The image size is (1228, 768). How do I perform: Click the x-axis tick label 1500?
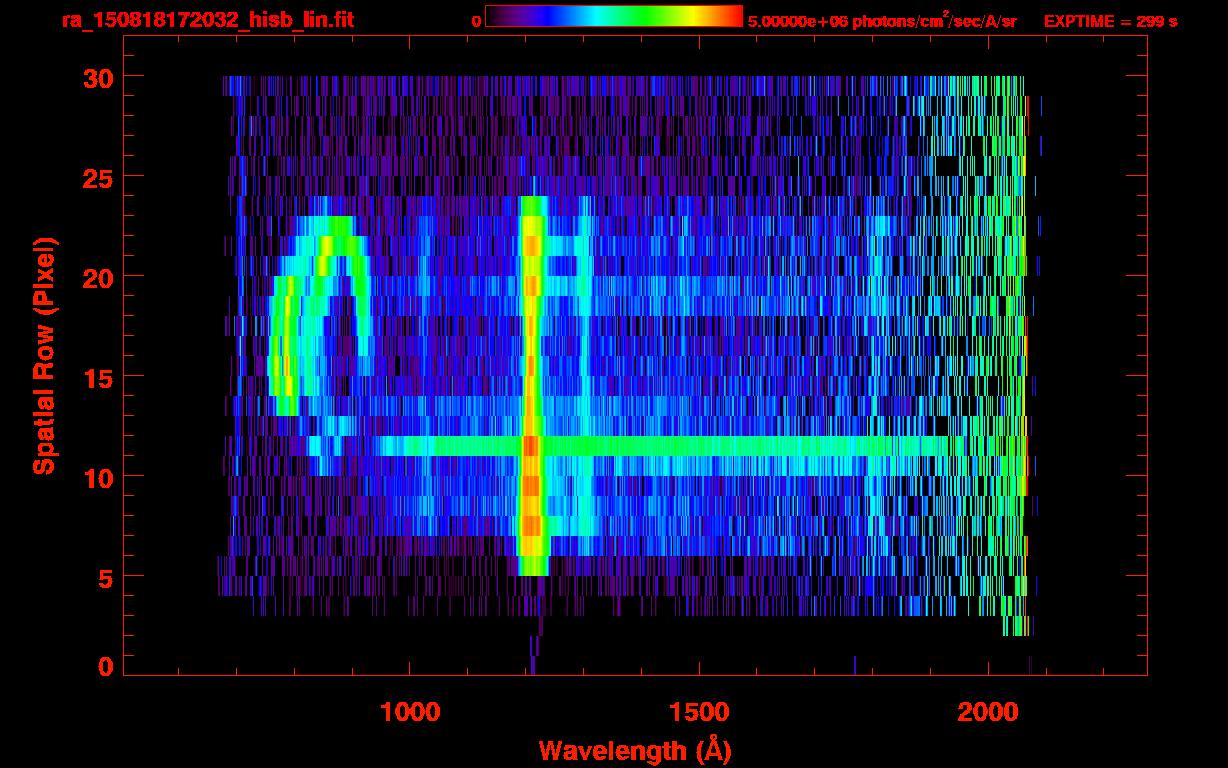[699, 712]
